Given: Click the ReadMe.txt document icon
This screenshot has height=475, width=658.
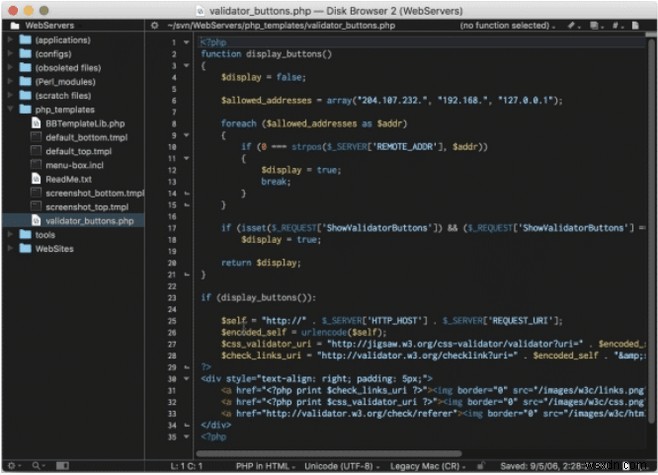Looking at the screenshot, I should [x=36, y=178].
